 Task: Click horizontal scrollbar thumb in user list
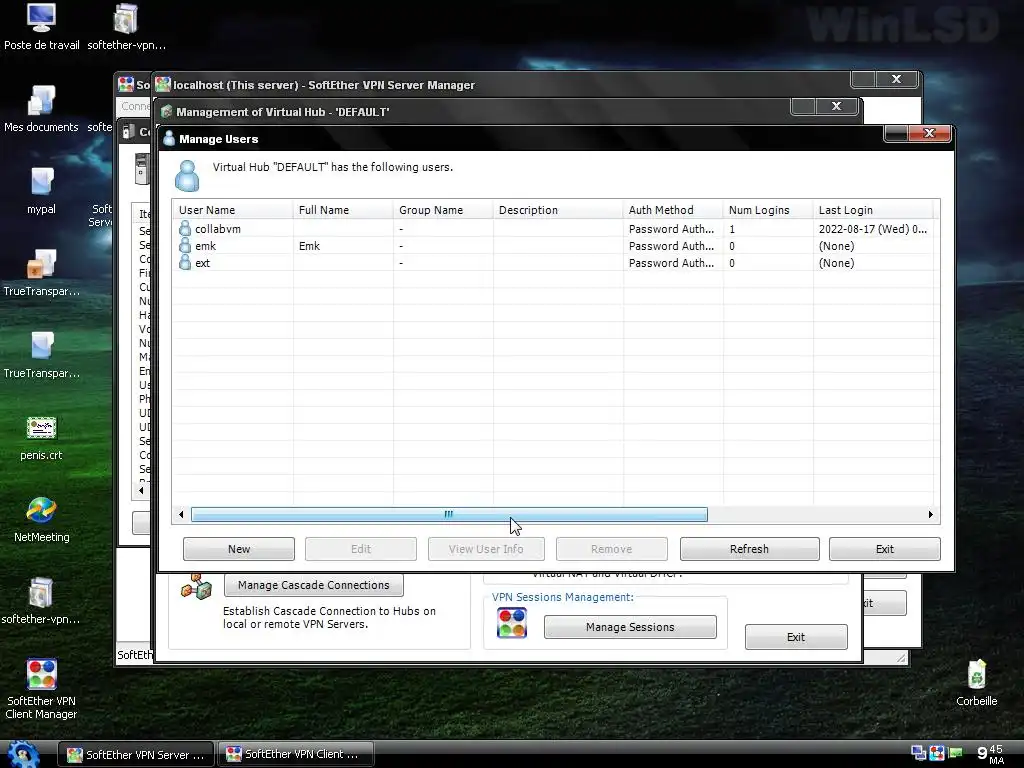[449, 515]
